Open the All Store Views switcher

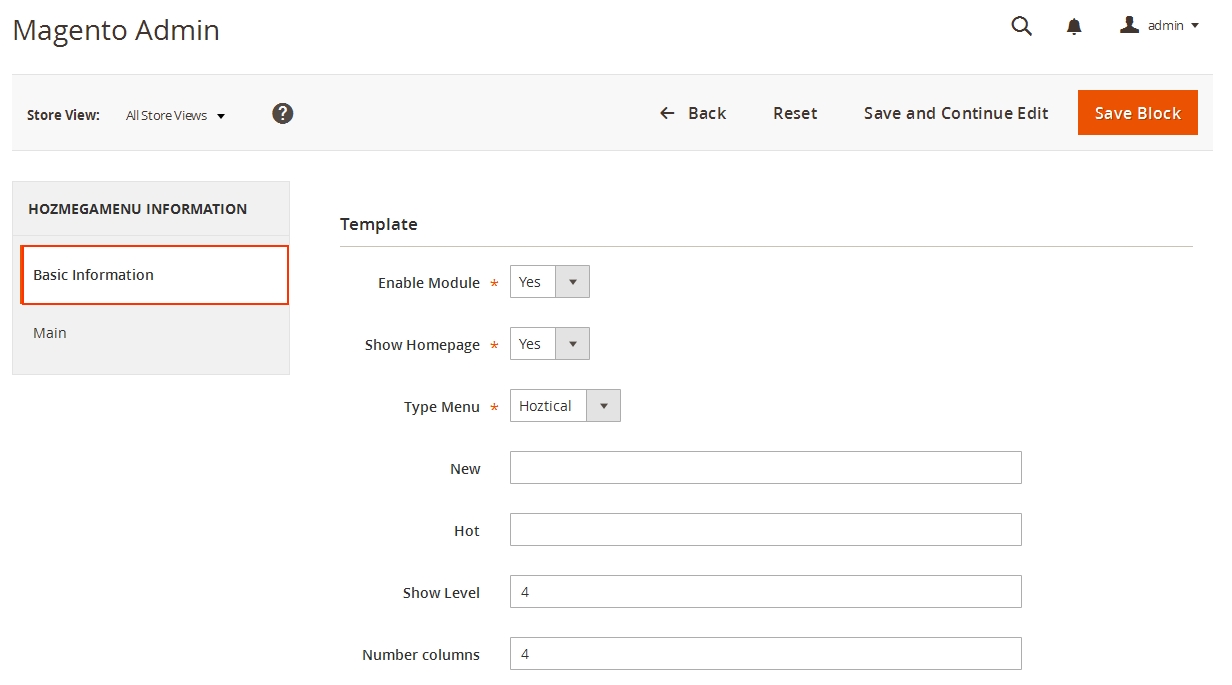click(x=175, y=116)
